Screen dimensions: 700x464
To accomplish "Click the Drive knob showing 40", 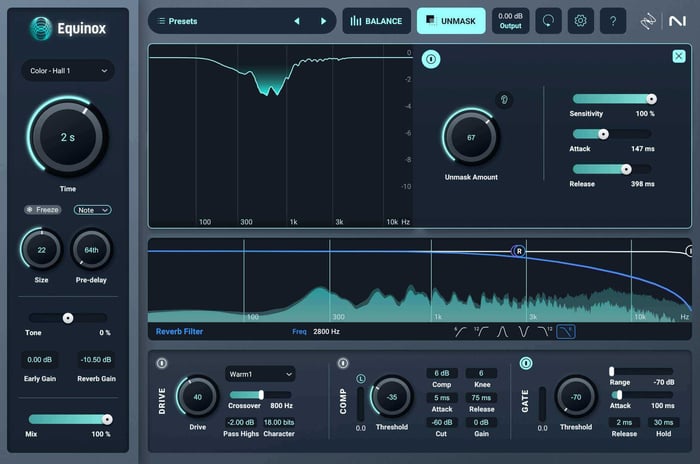I will coord(197,397).
